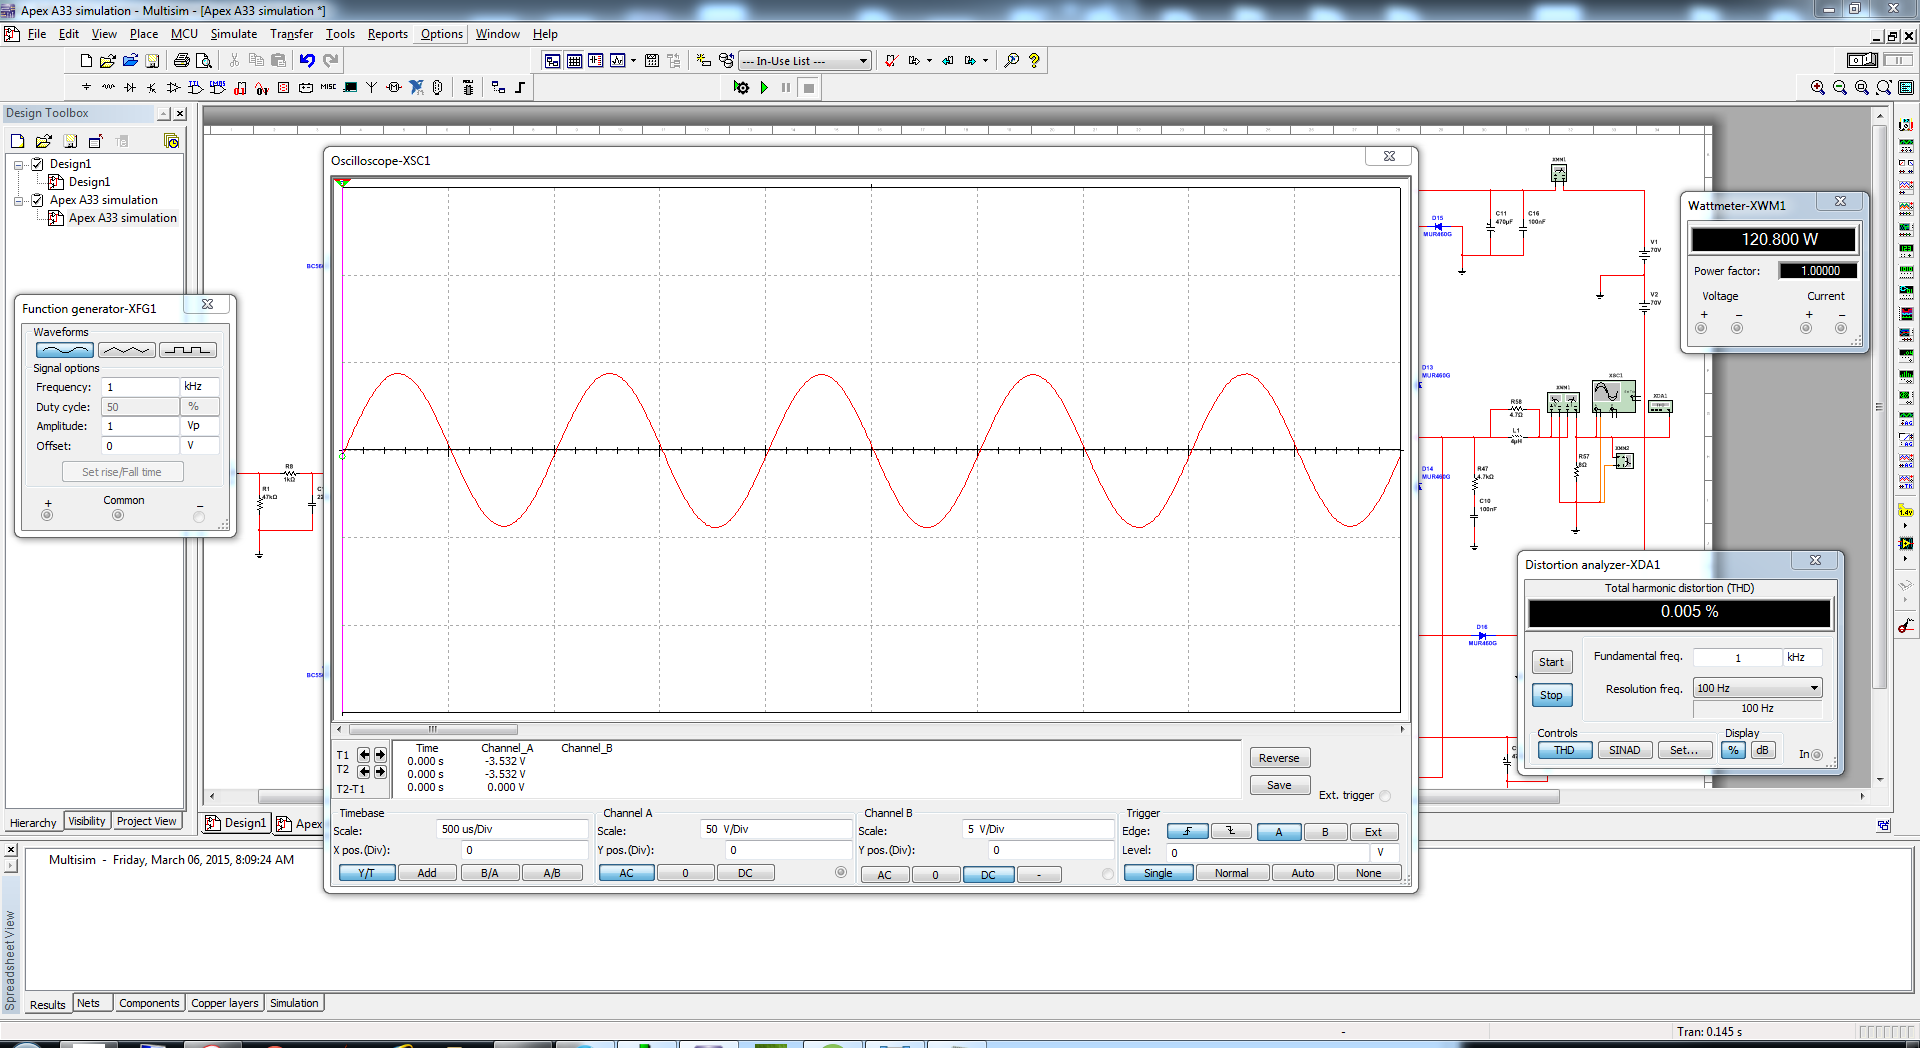This screenshot has height=1048, width=1920.
Task: Open Transfer menu
Action: coord(291,34)
